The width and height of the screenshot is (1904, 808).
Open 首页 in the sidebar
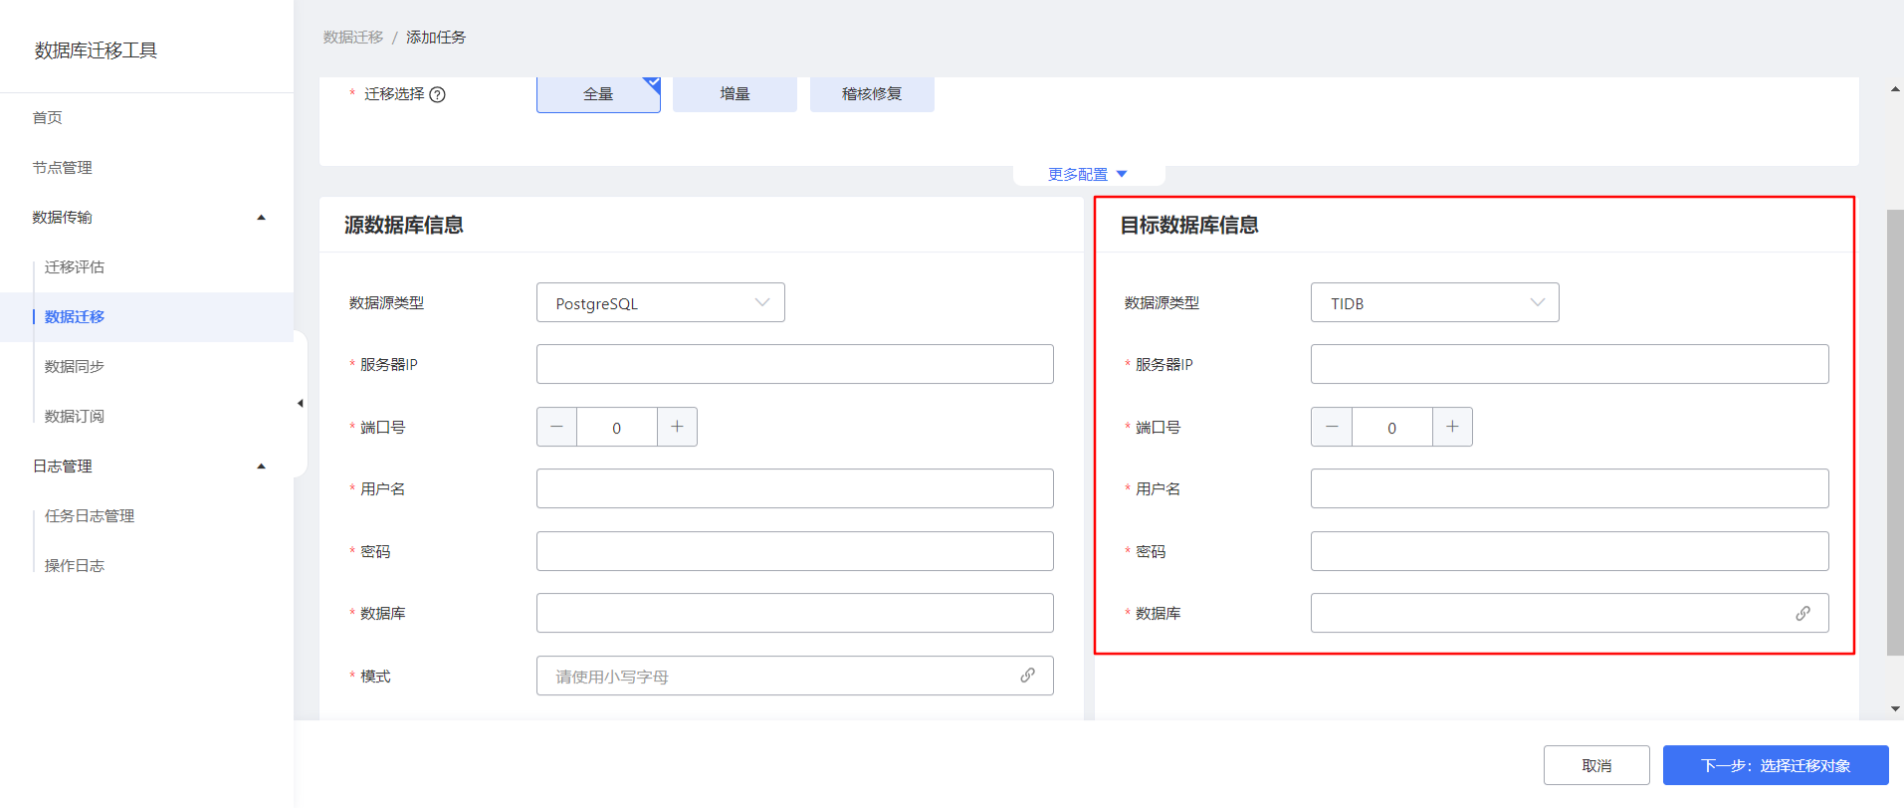(47, 118)
